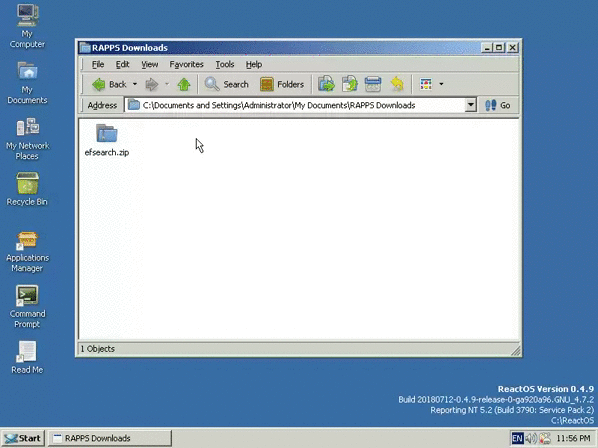Open the Start menu
Image resolution: width=598 pixels, height=448 pixels.
pos(23,438)
